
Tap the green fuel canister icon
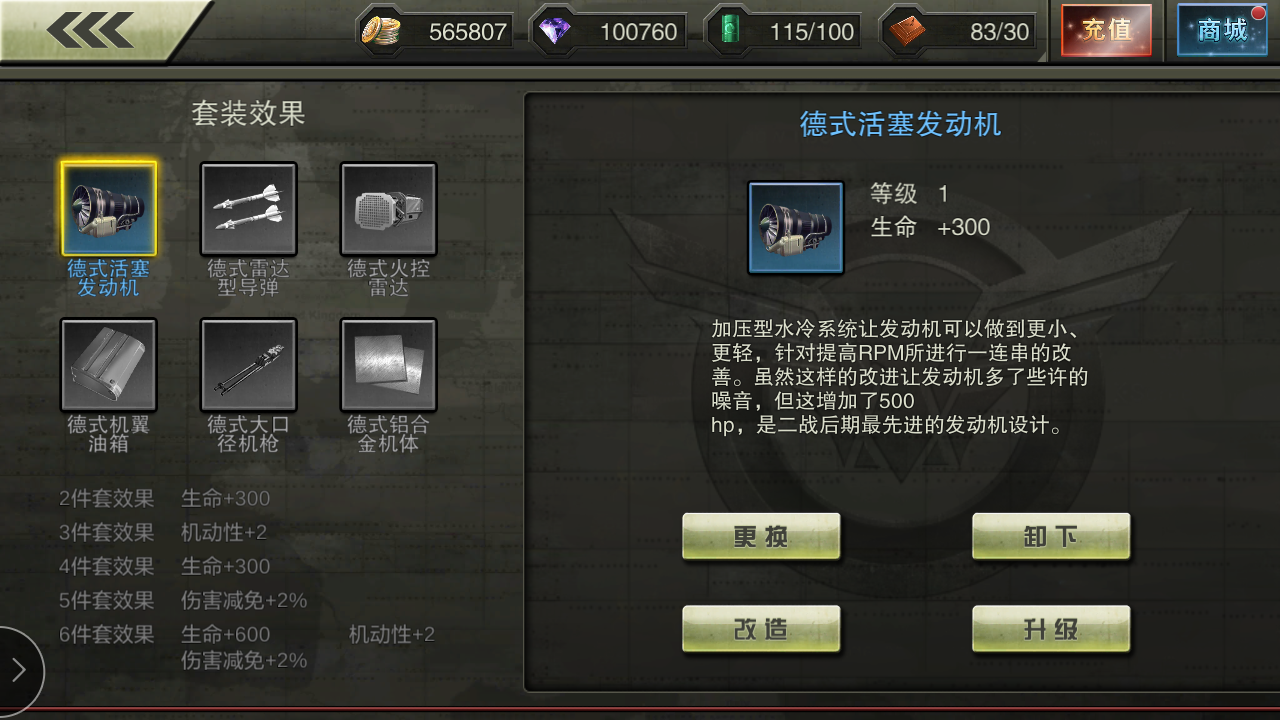[726, 31]
